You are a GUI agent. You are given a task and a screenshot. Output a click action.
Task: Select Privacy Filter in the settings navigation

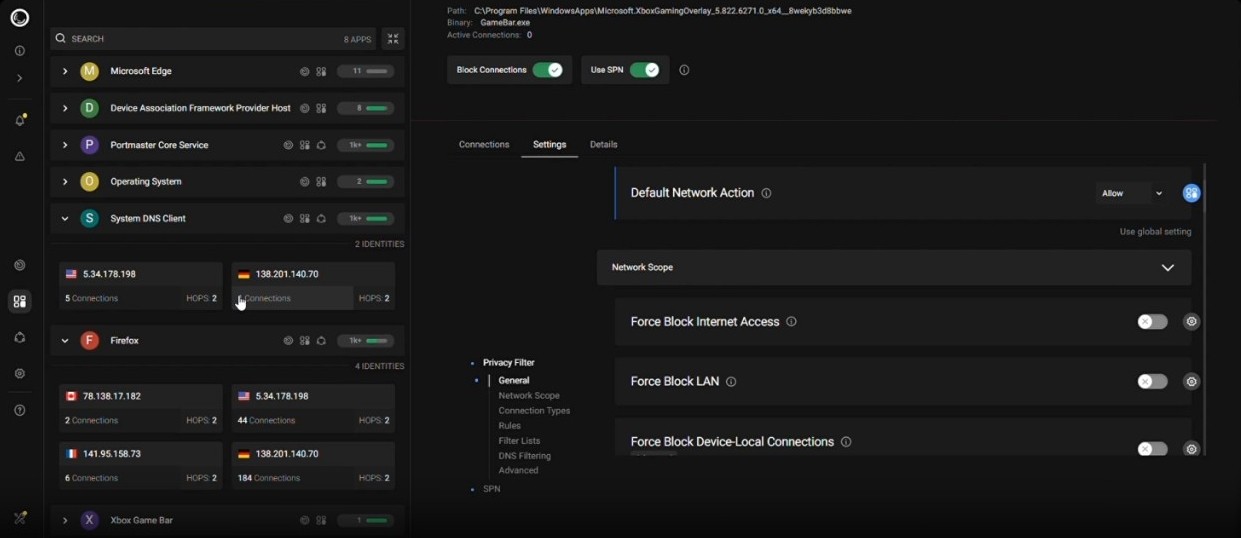pyautogui.click(x=509, y=363)
